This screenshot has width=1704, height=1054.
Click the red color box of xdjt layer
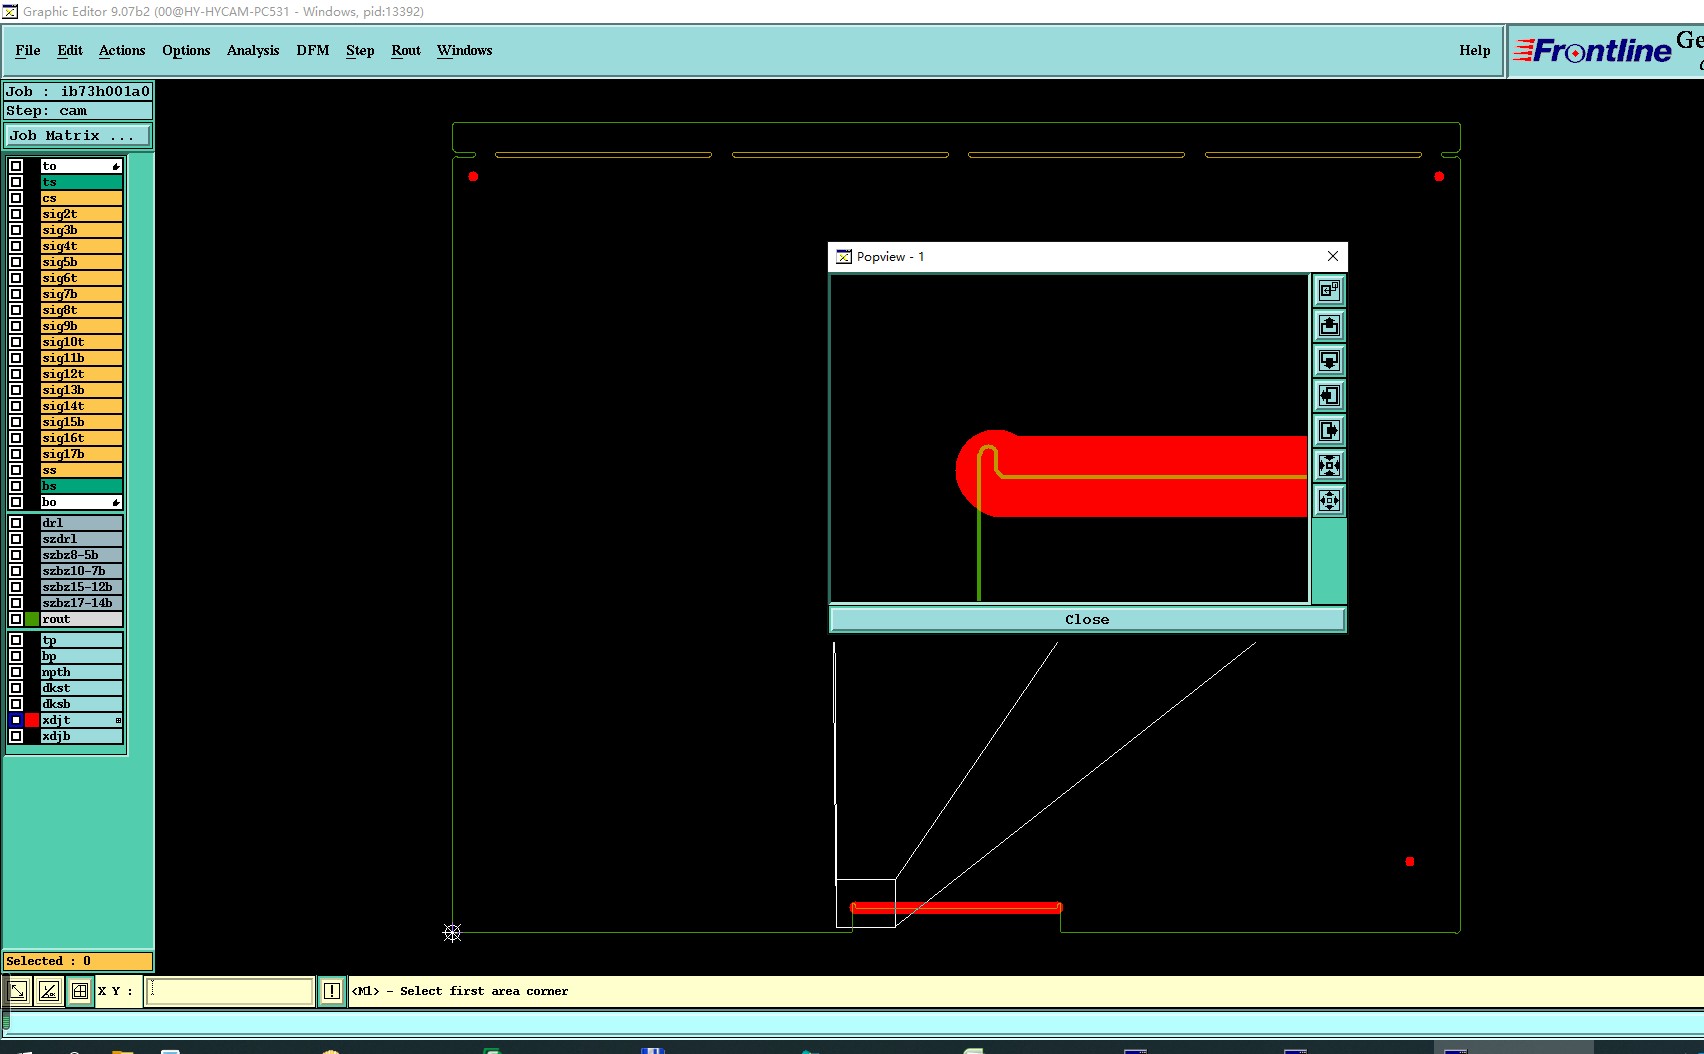(32, 720)
